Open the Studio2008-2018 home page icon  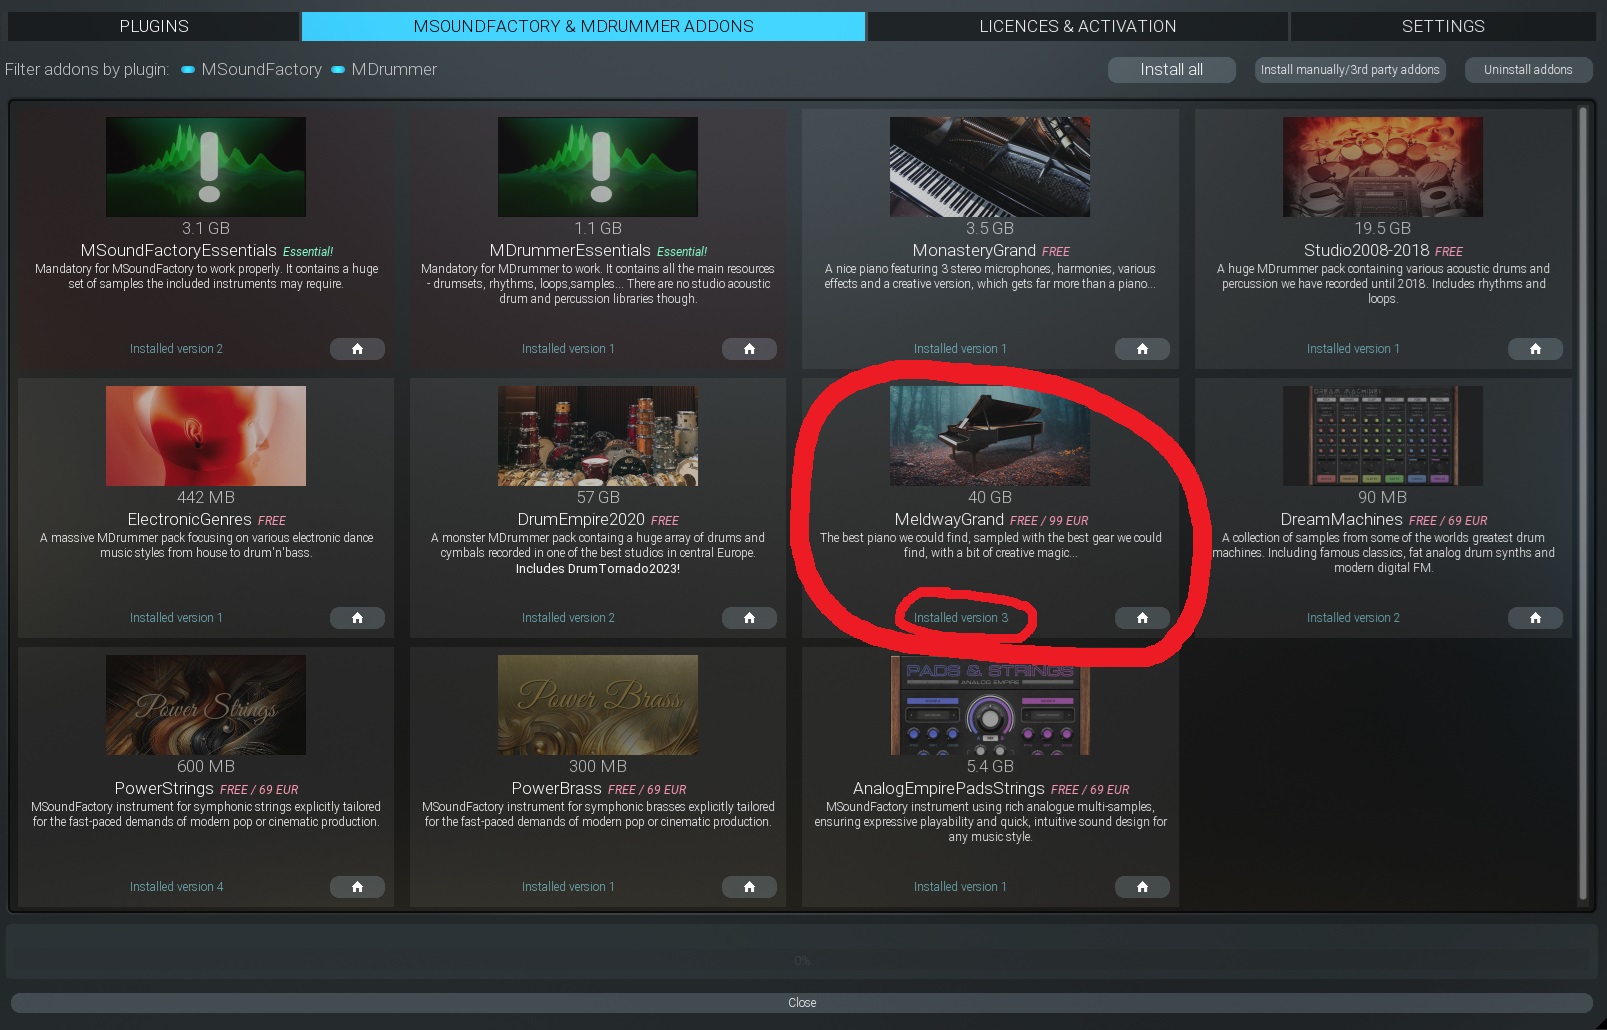click(1535, 349)
